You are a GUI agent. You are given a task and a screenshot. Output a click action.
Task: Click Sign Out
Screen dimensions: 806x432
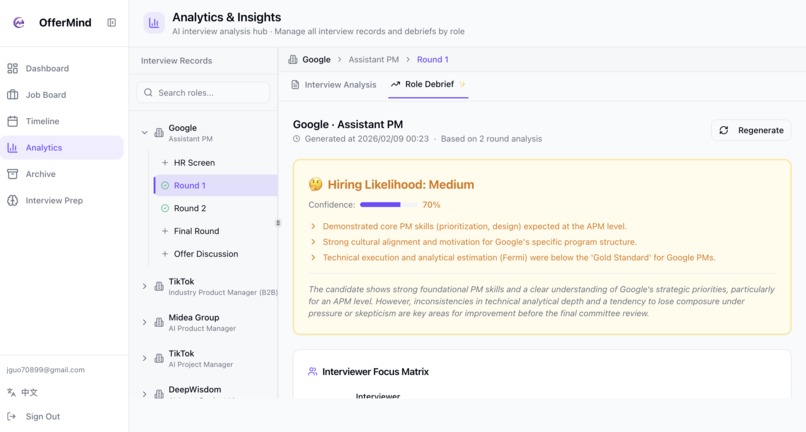(x=33, y=417)
